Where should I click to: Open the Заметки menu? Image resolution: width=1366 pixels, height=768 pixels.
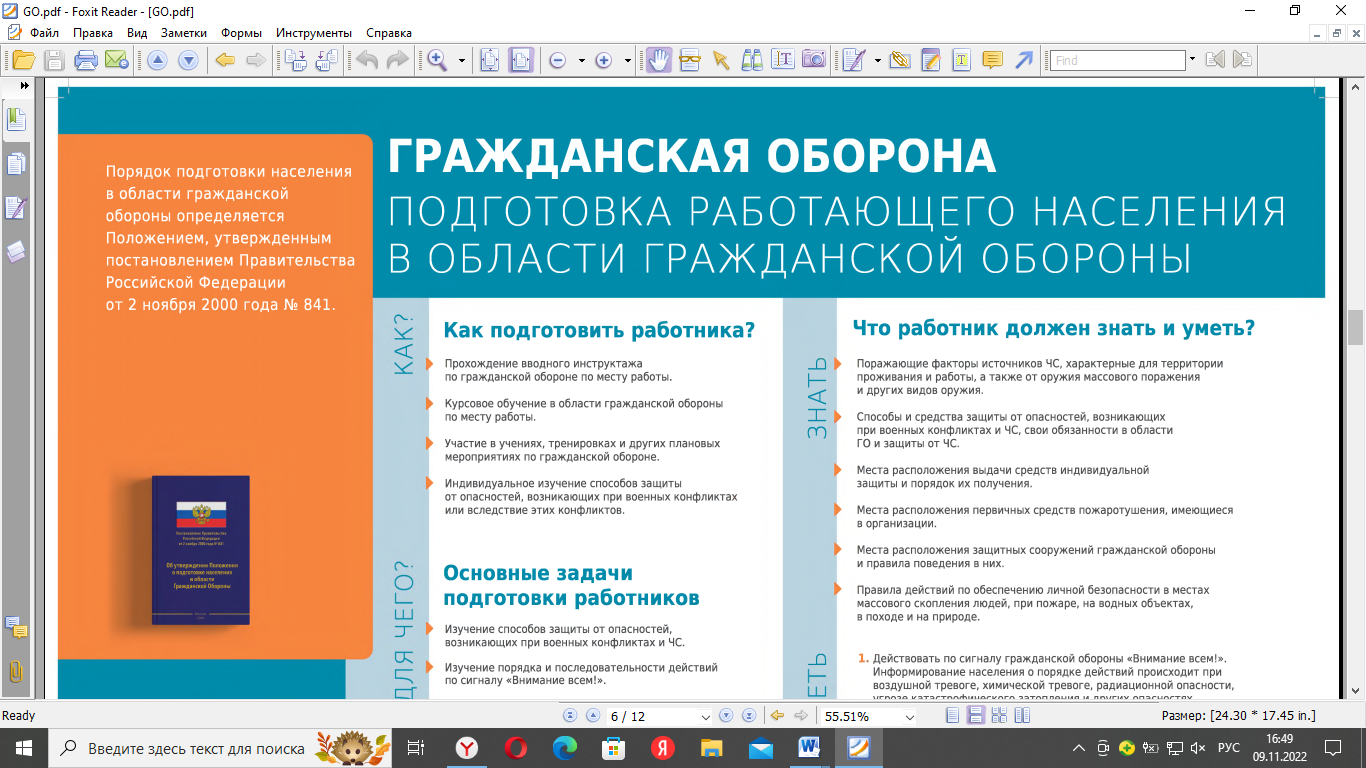183,33
